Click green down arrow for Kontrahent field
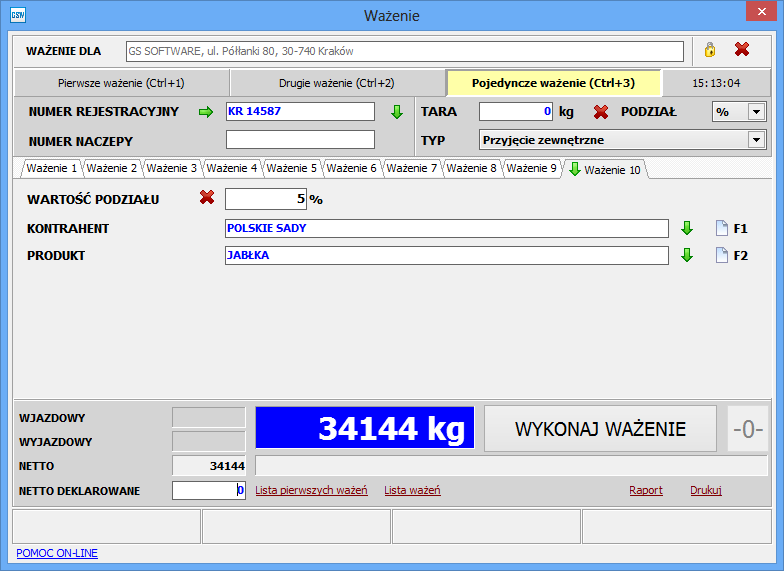The width and height of the screenshot is (784, 571). [687, 228]
